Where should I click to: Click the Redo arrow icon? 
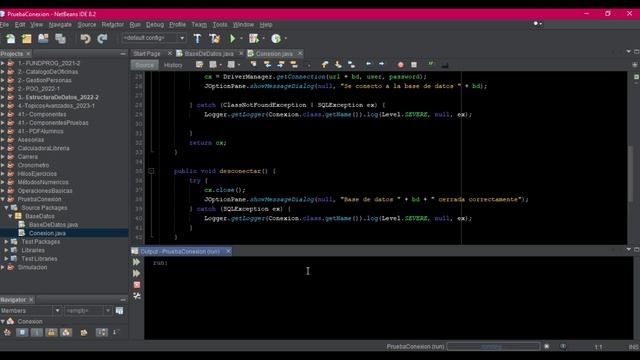pos(102,38)
